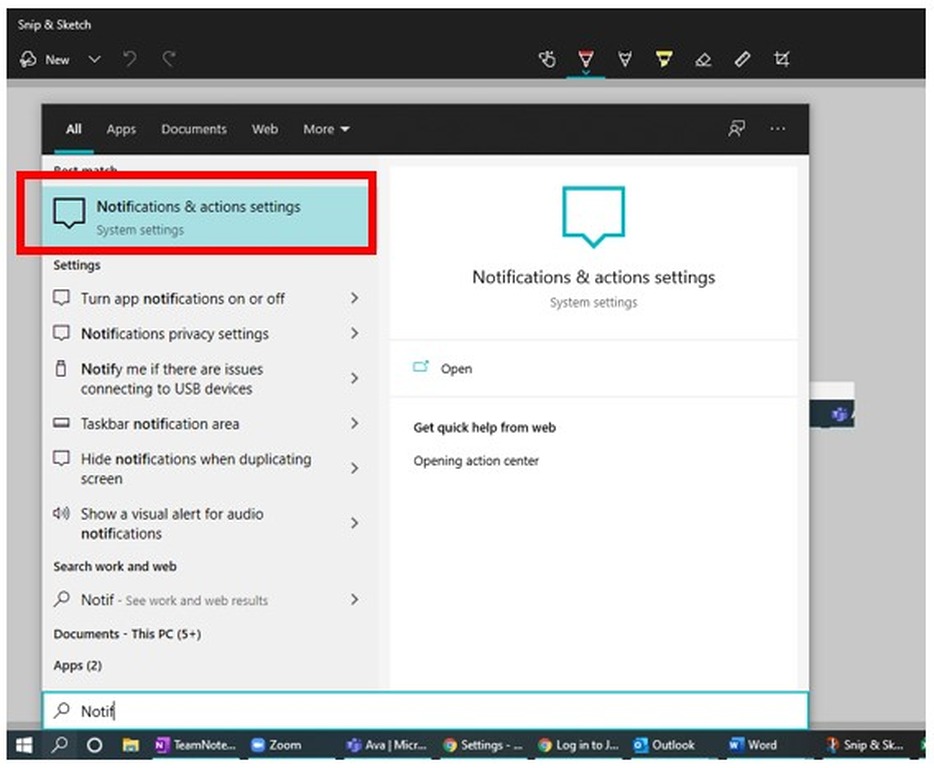Viewport: 934px width, 768px height.
Task: Click the search options ellipsis menu
Action: [778, 129]
